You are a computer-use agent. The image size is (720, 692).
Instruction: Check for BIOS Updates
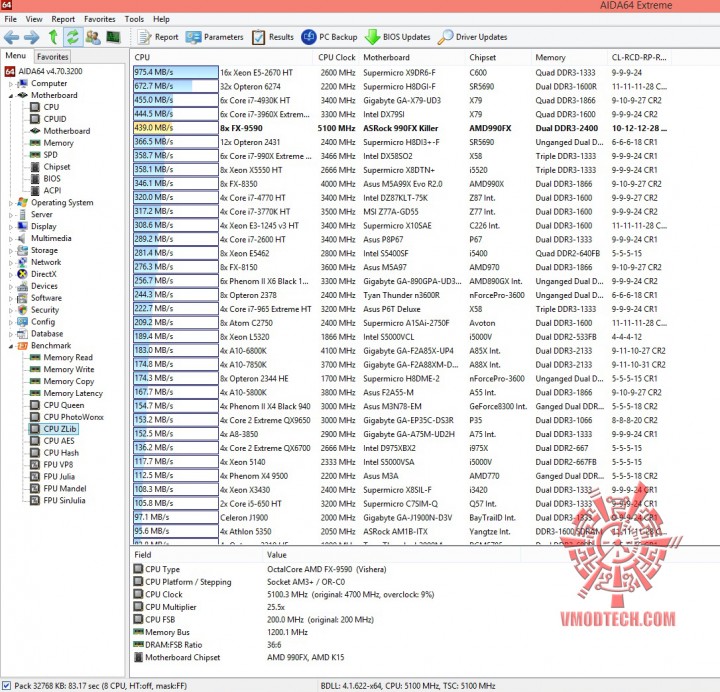398,37
